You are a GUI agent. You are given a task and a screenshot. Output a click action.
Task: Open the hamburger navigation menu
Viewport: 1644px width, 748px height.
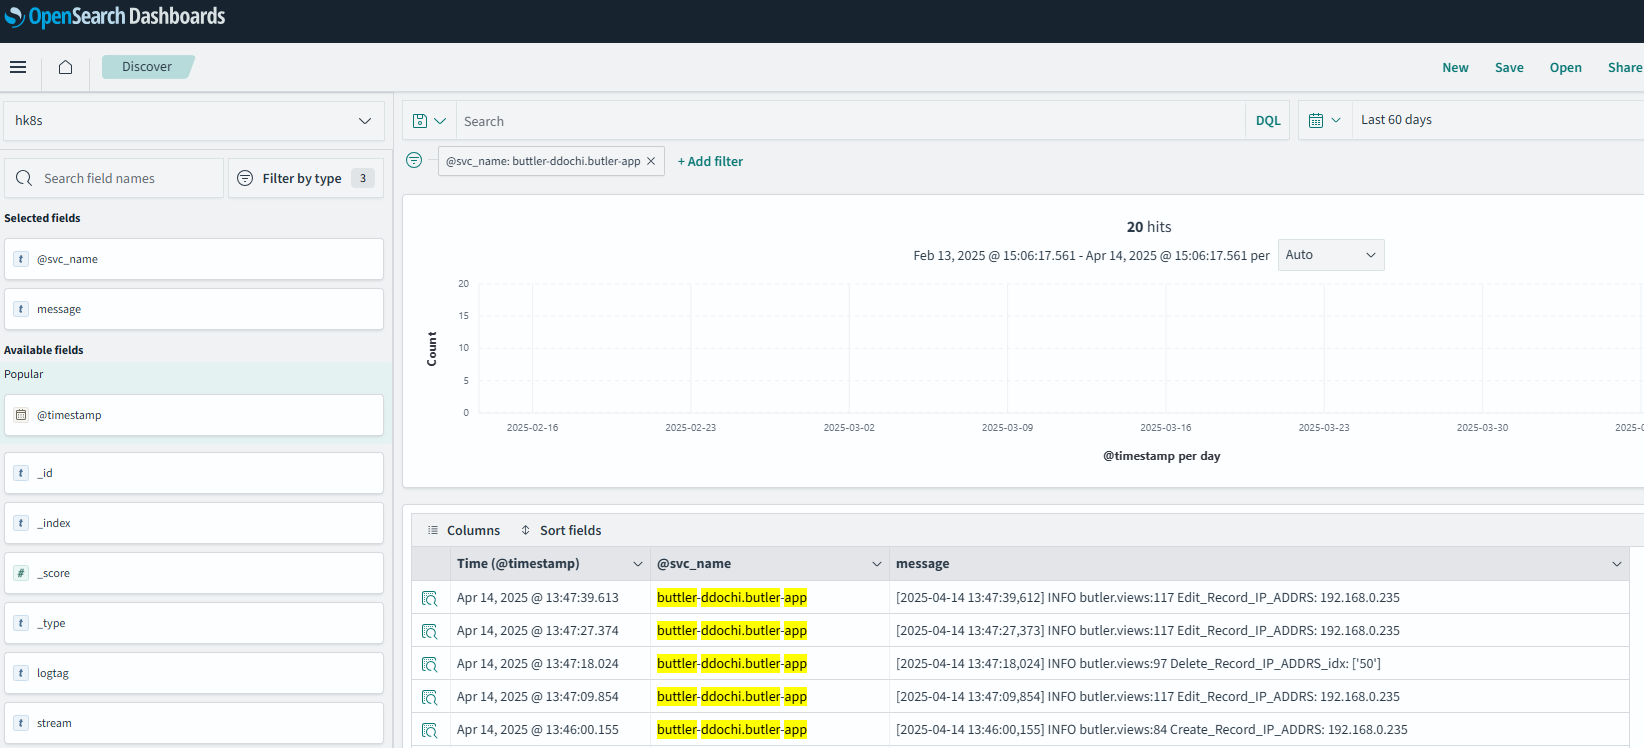pyautogui.click(x=18, y=67)
